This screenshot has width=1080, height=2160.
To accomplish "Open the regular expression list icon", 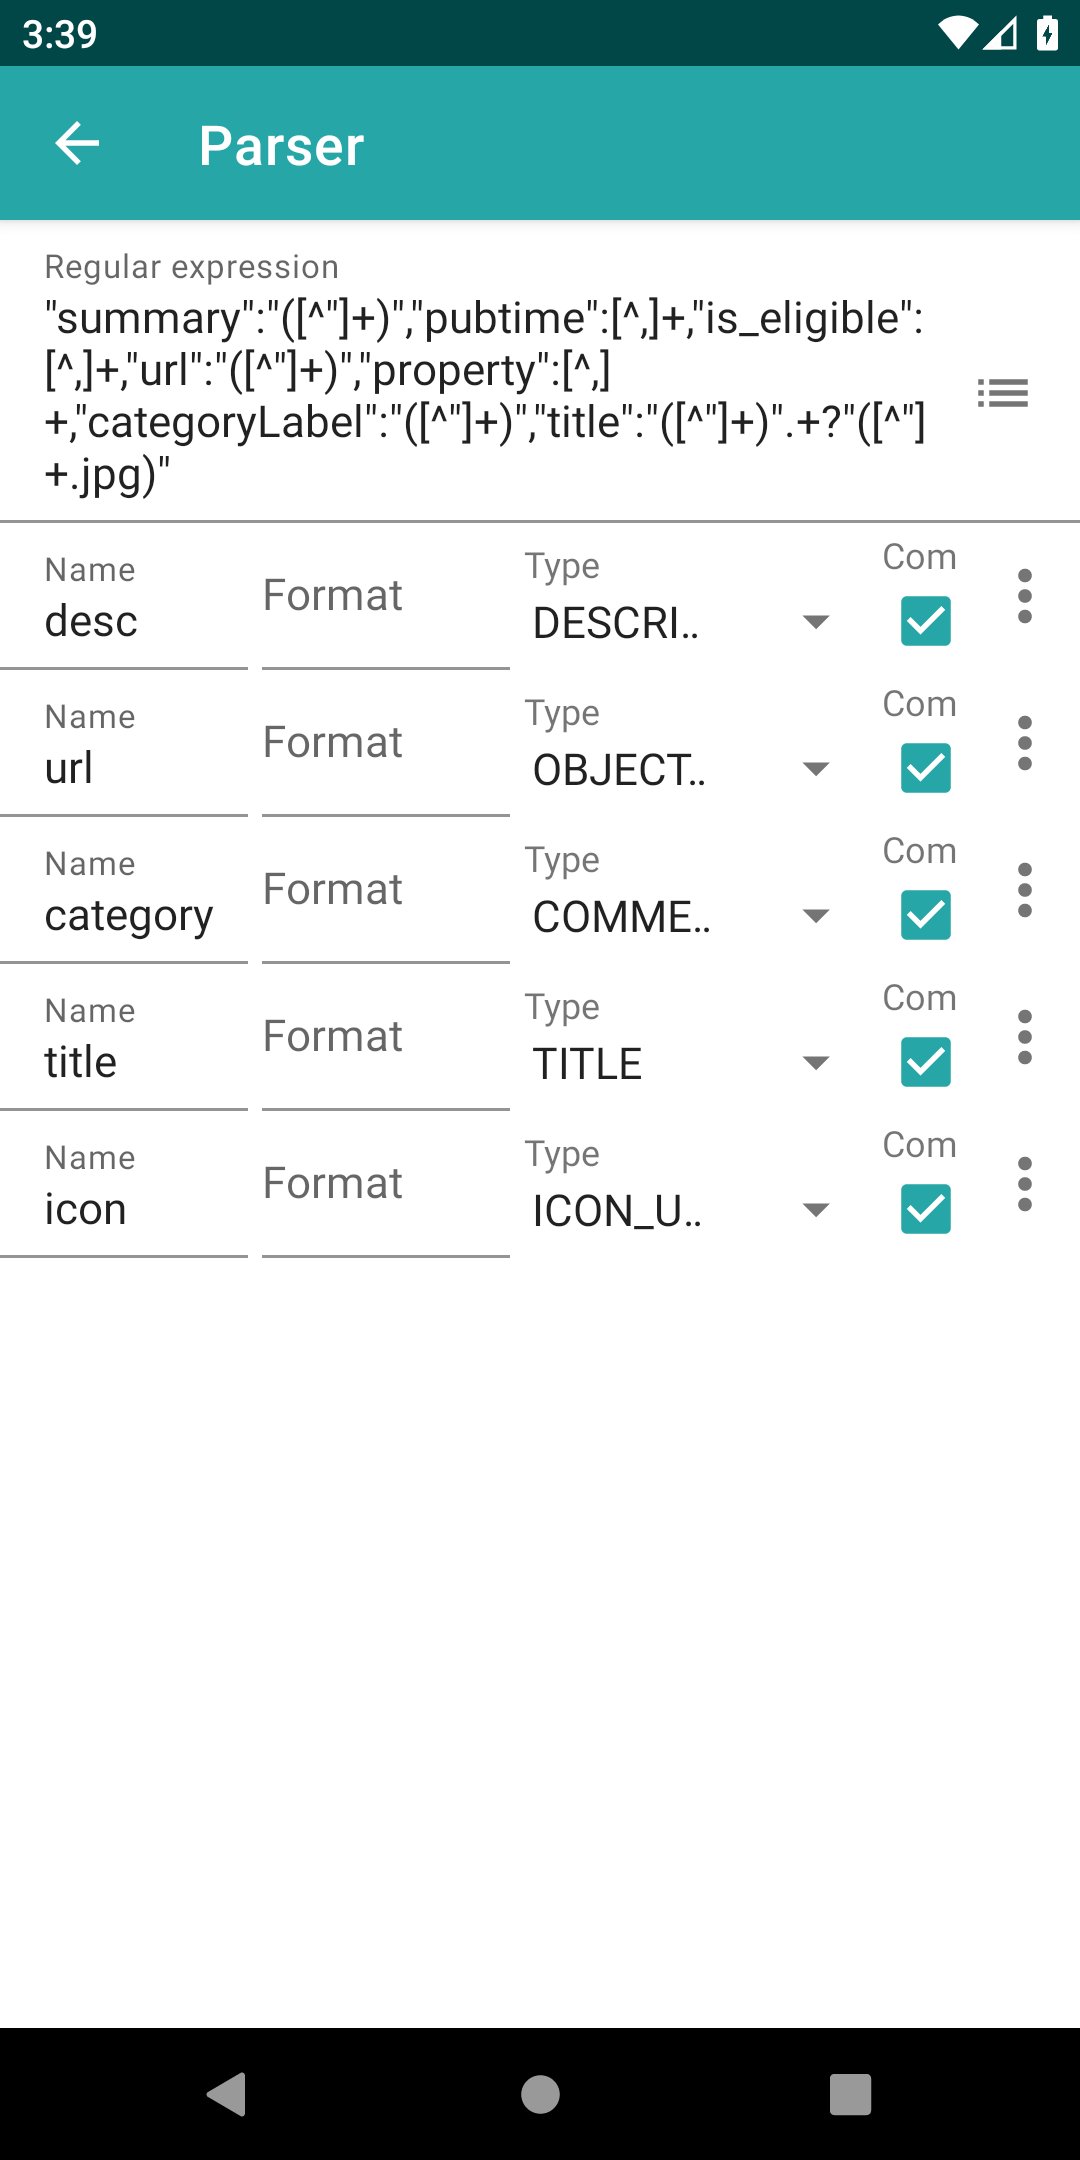I will 1003,393.
